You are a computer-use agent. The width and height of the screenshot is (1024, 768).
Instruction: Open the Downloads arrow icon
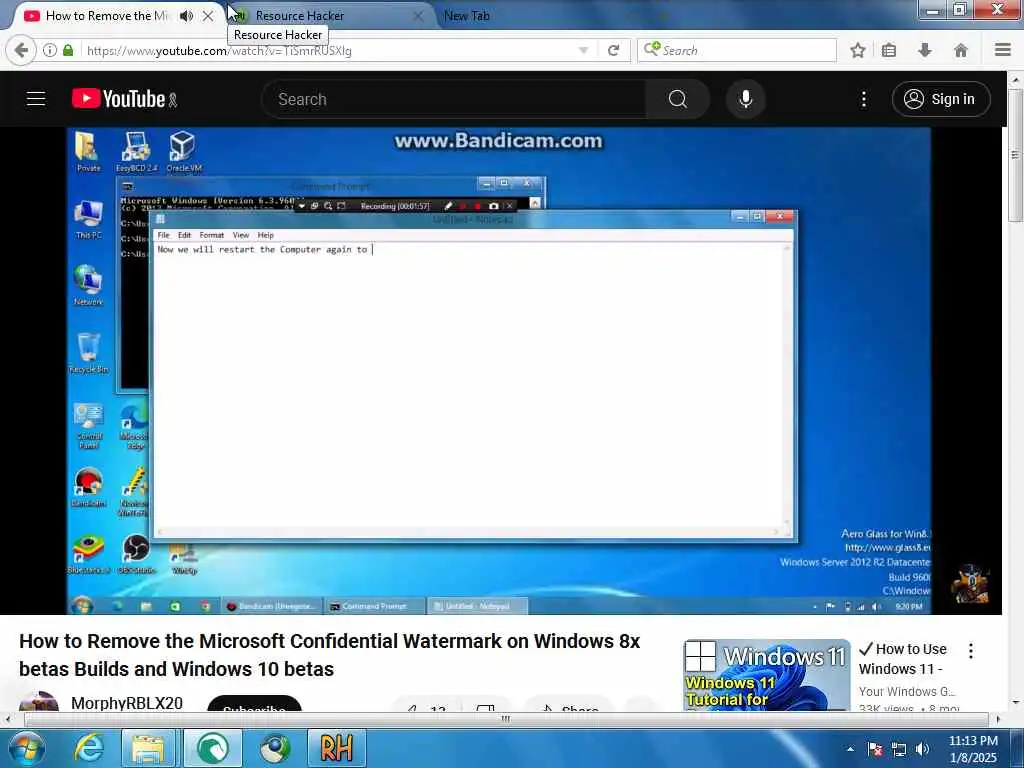[924, 50]
